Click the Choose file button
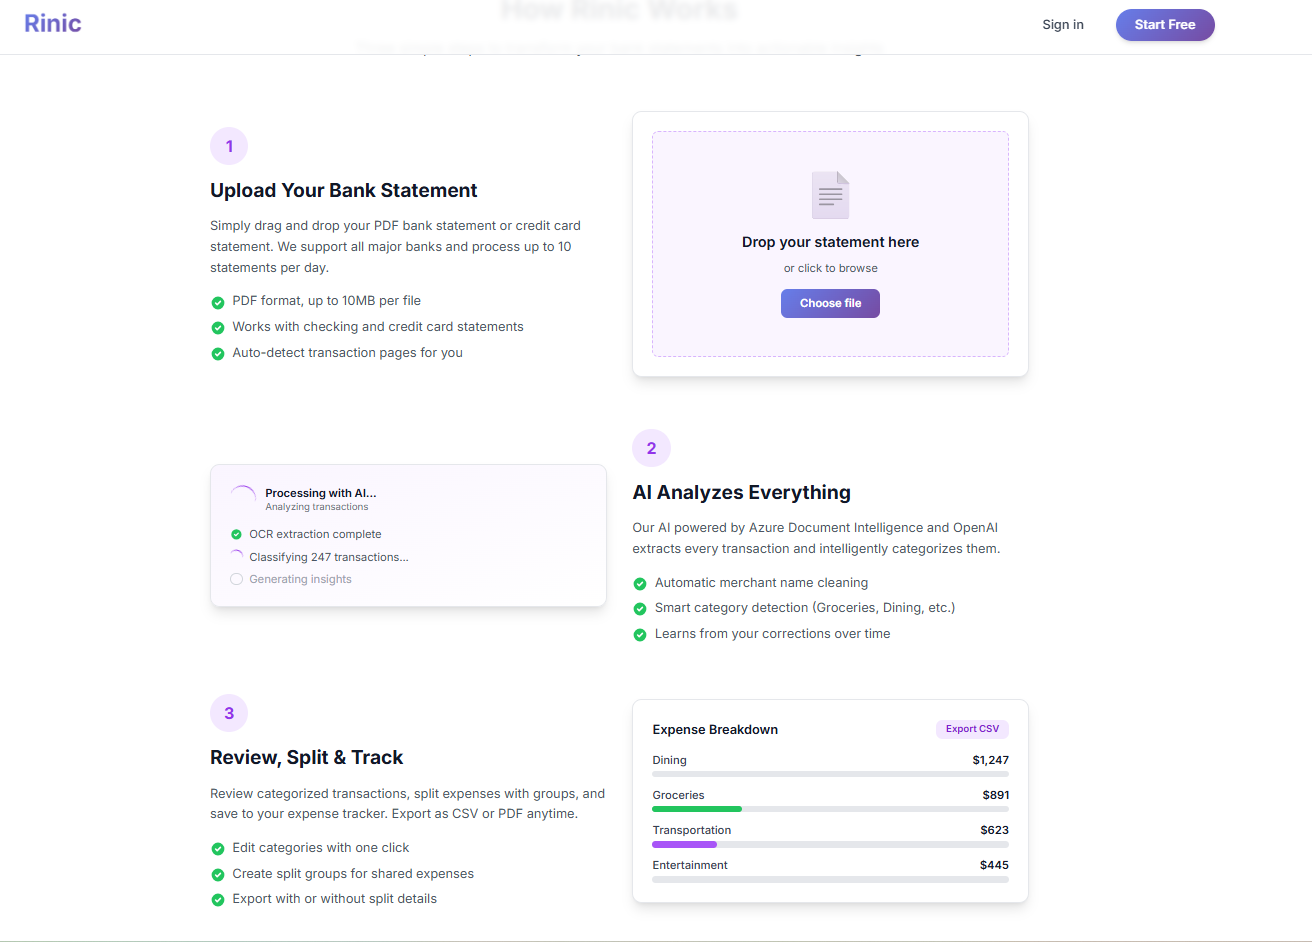Image resolution: width=1312 pixels, height=942 pixels. point(830,303)
